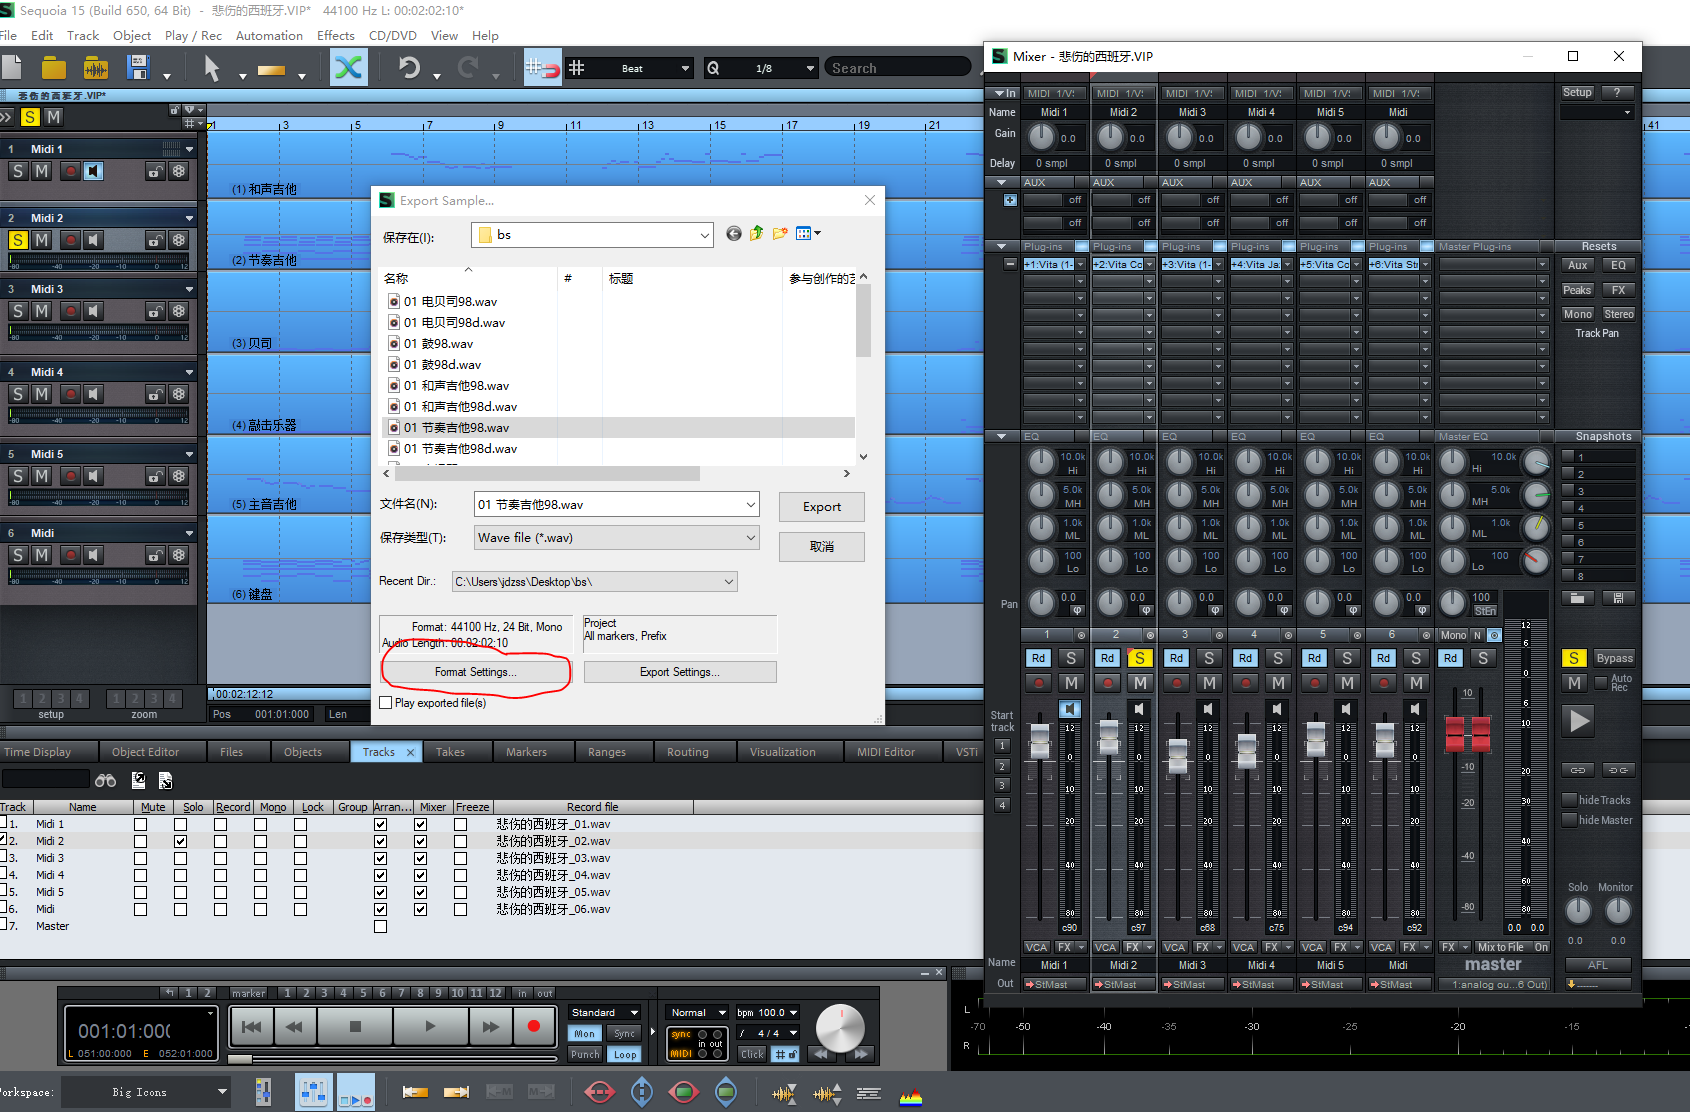This screenshot has width=1690, height=1112.
Task: Check the Mute box for Midi 1 in the track table
Action: pyautogui.click(x=140, y=825)
